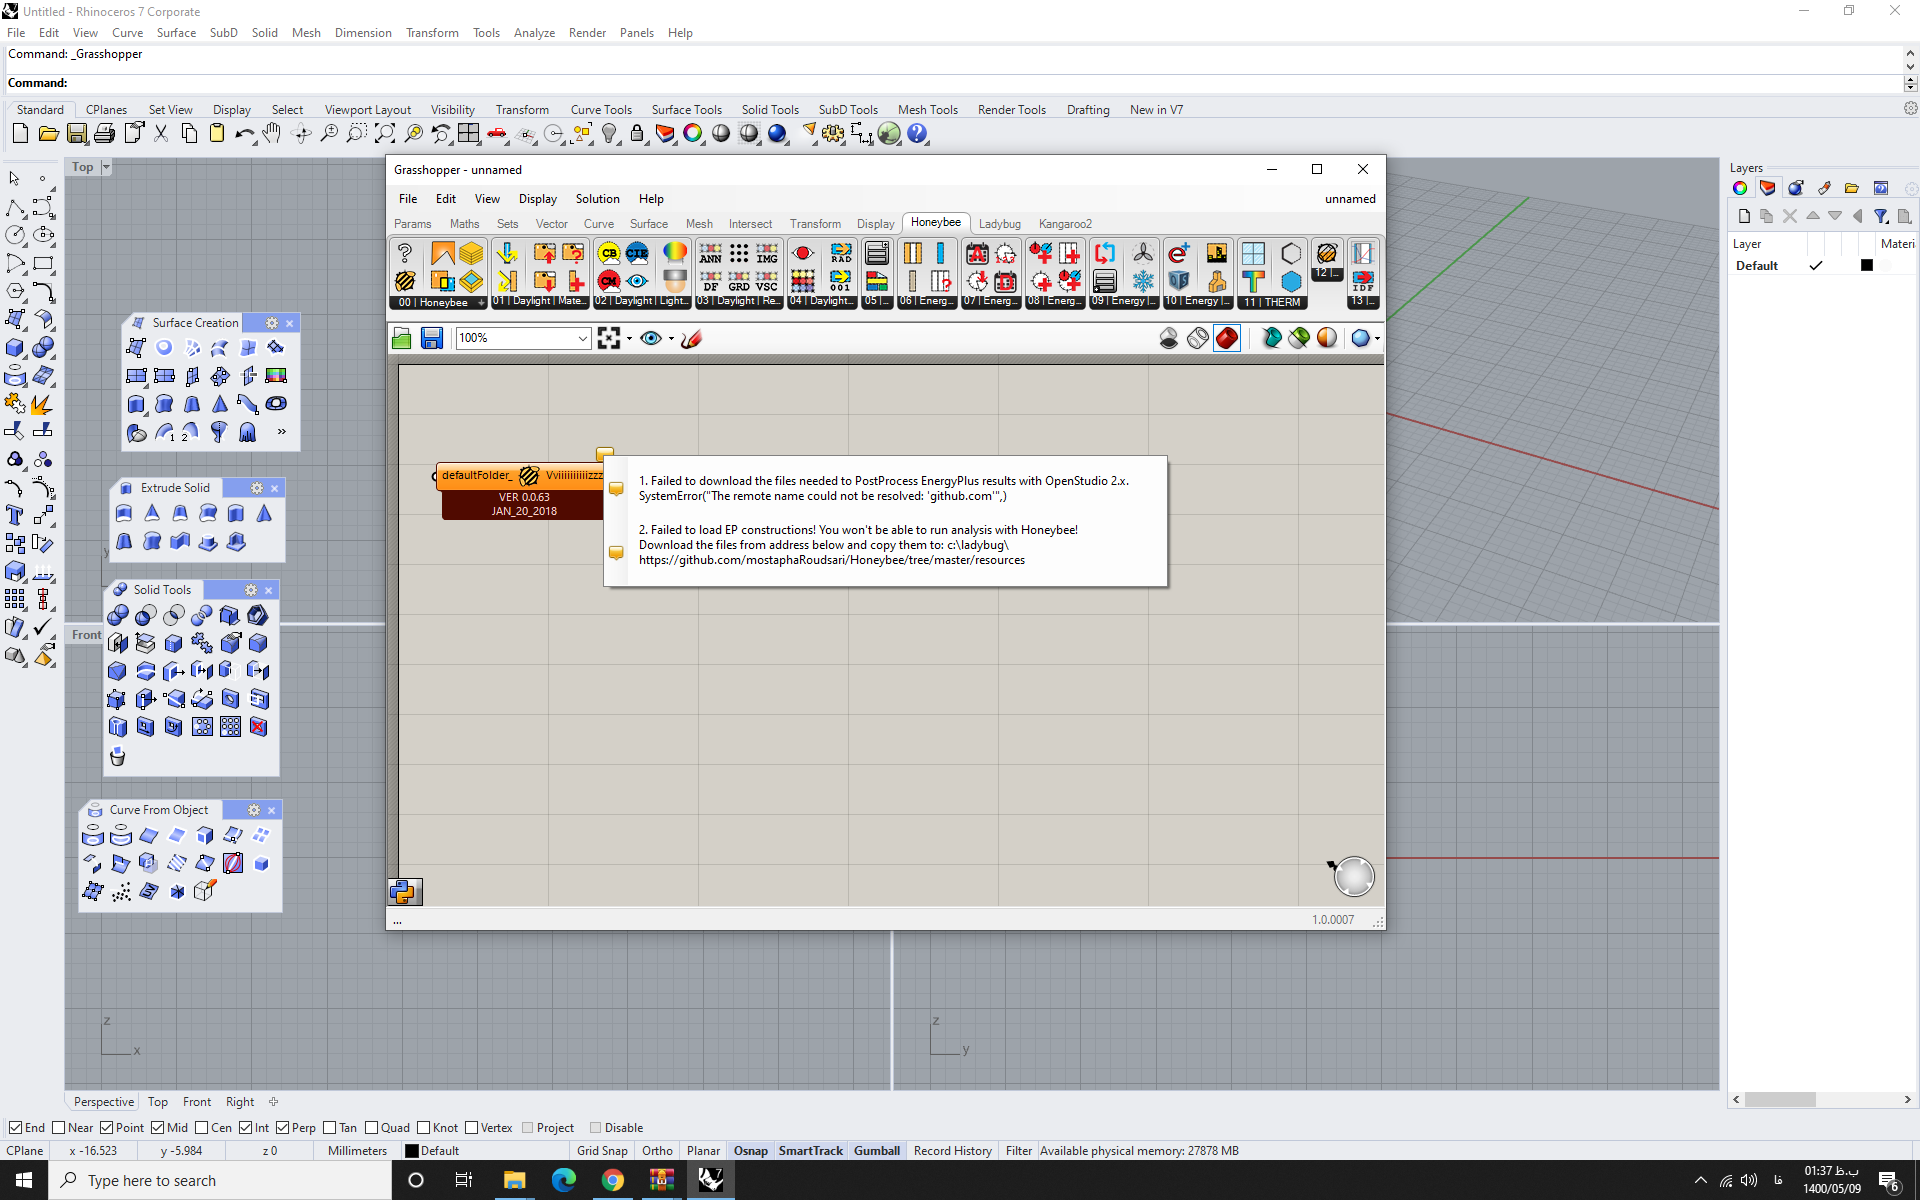The height and width of the screenshot is (1200, 1920).
Task: Click the Zoom extents icon in Grasshopper toolbar
Action: coord(609,338)
